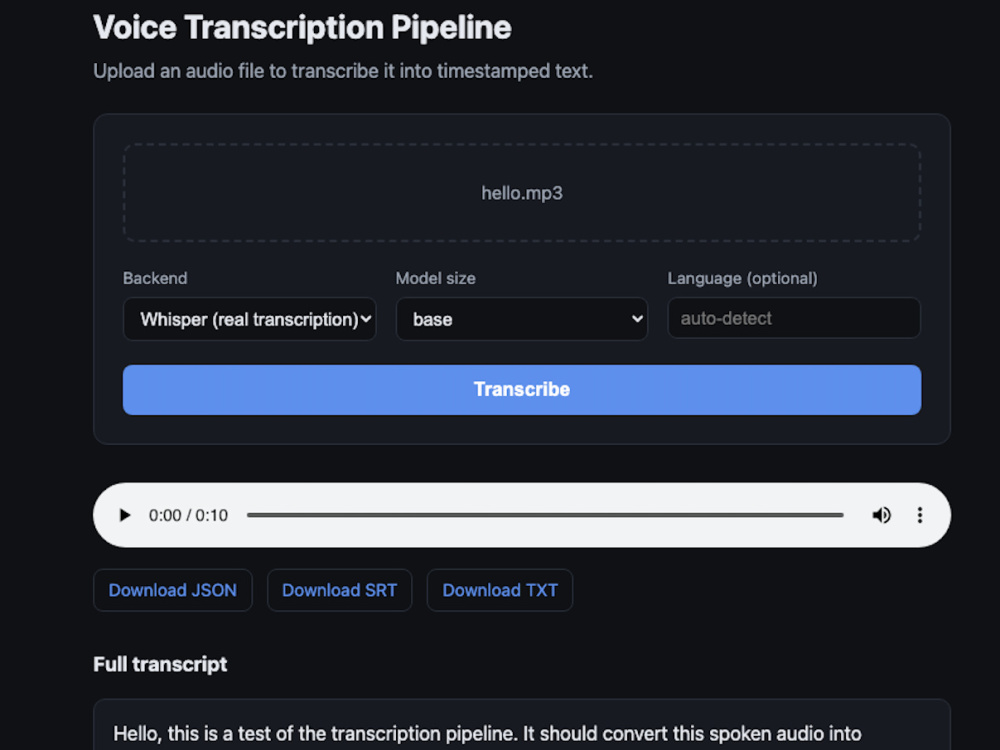This screenshot has width=1000, height=750.
Task: Download the transcript as SRT
Action: click(339, 590)
